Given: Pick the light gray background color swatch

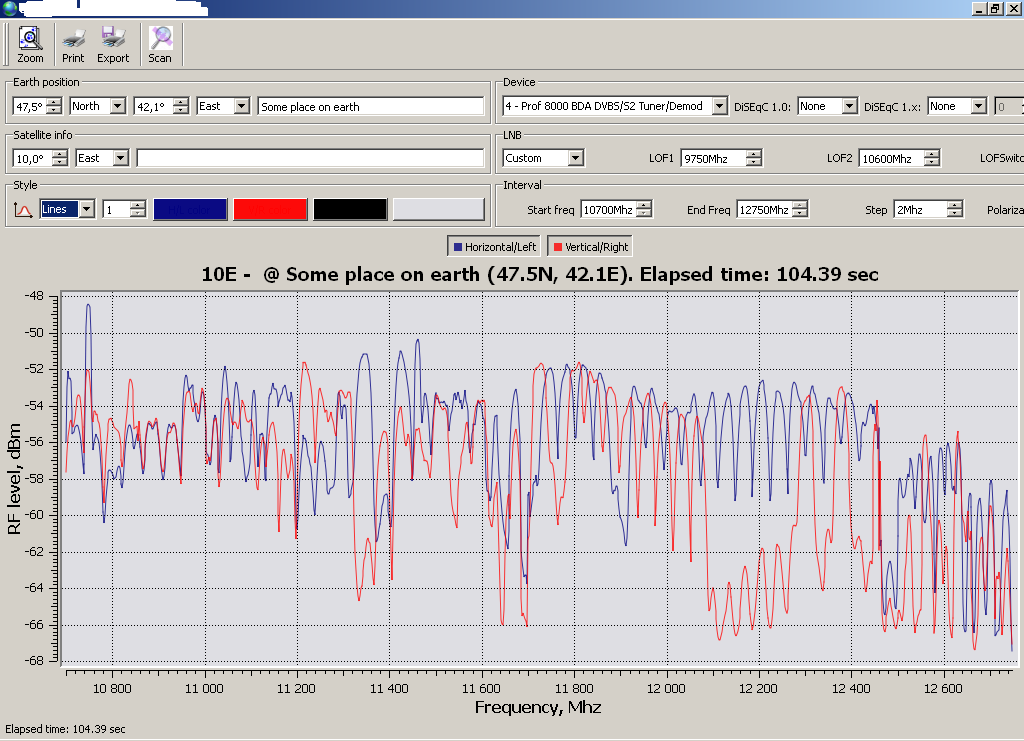Looking at the screenshot, I should [x=439, y=210].
